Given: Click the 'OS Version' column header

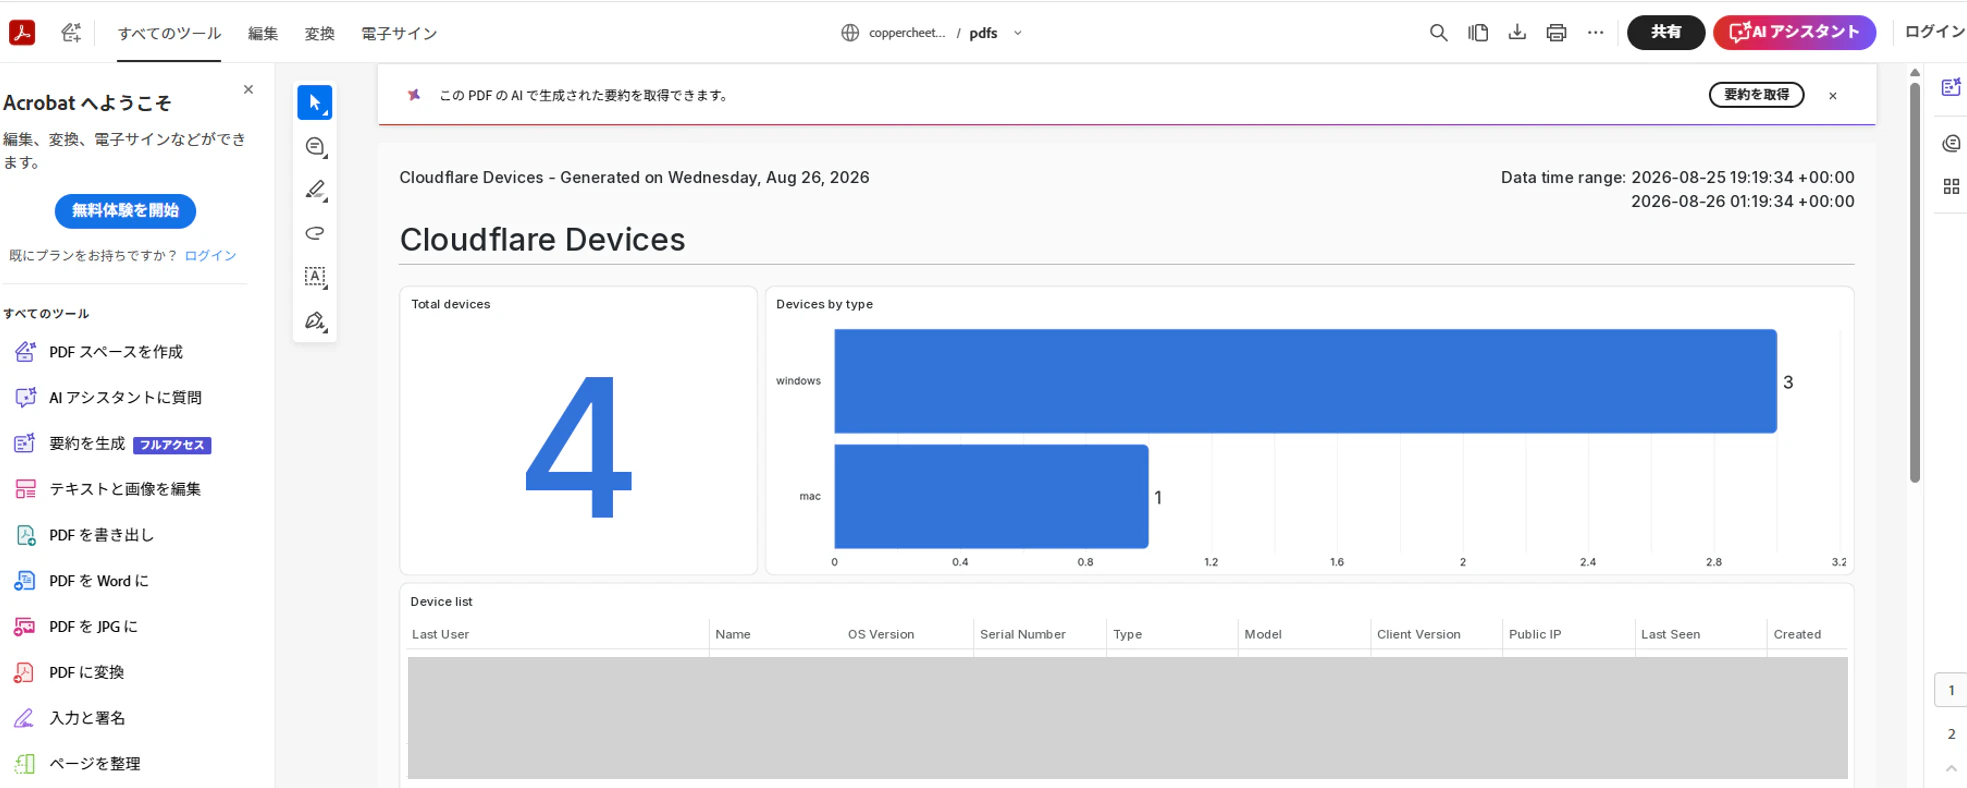Looking at the screenshot, I should coord(881,635).
